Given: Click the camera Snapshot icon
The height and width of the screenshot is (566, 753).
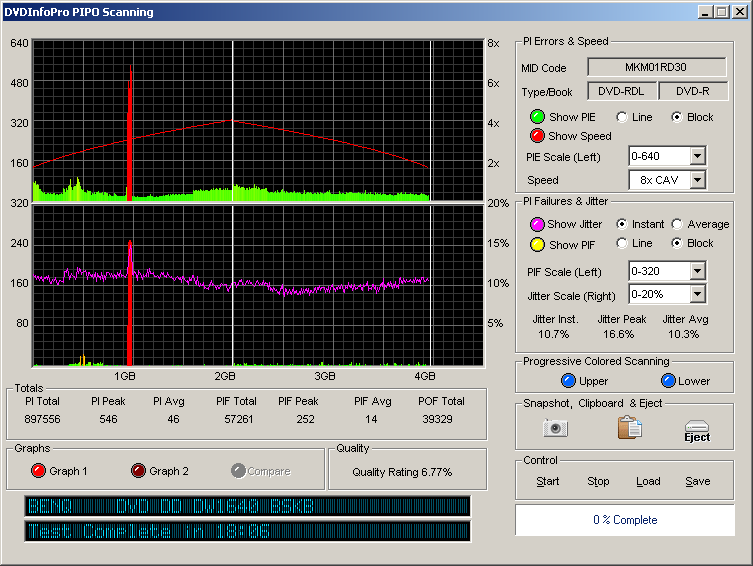Looking at the screenshot, I should [555, 428].
